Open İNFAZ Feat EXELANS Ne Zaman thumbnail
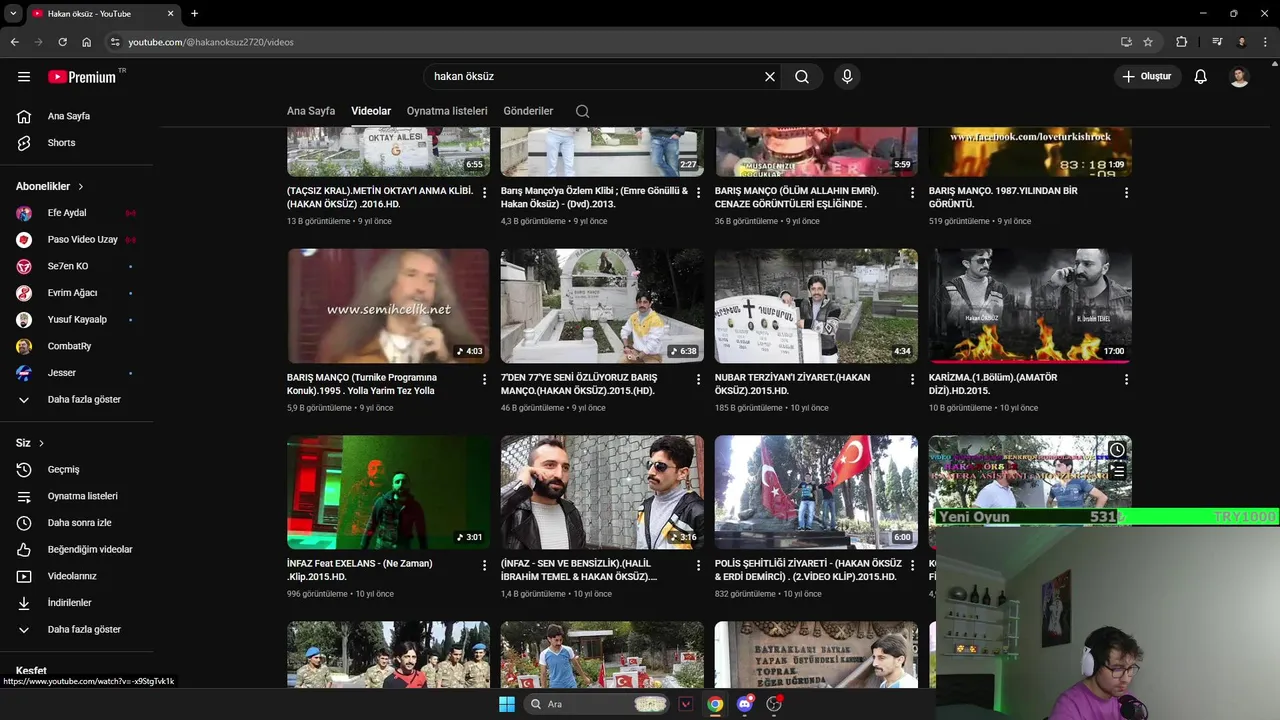 click(x=388, y=492)
